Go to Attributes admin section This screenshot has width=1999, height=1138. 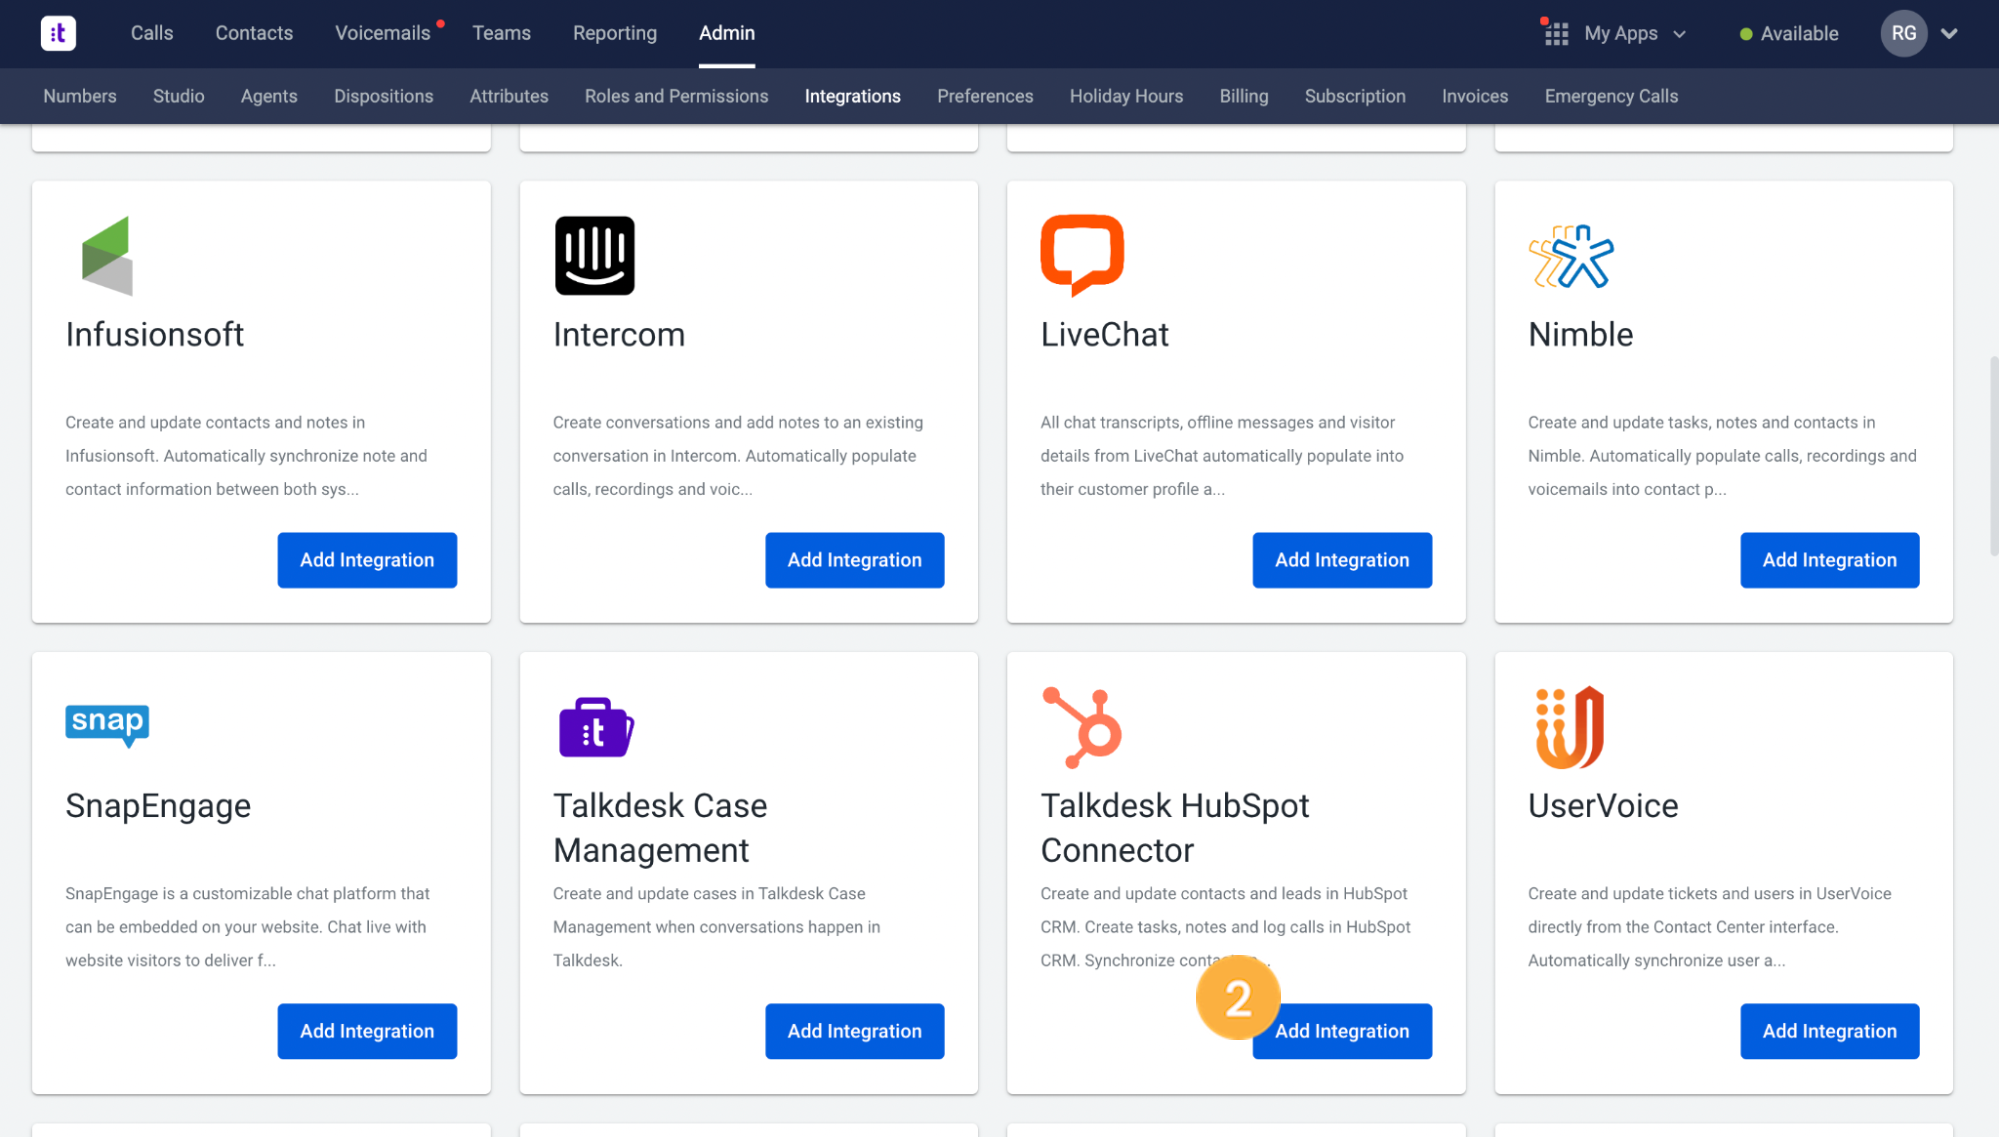(509, 96)
